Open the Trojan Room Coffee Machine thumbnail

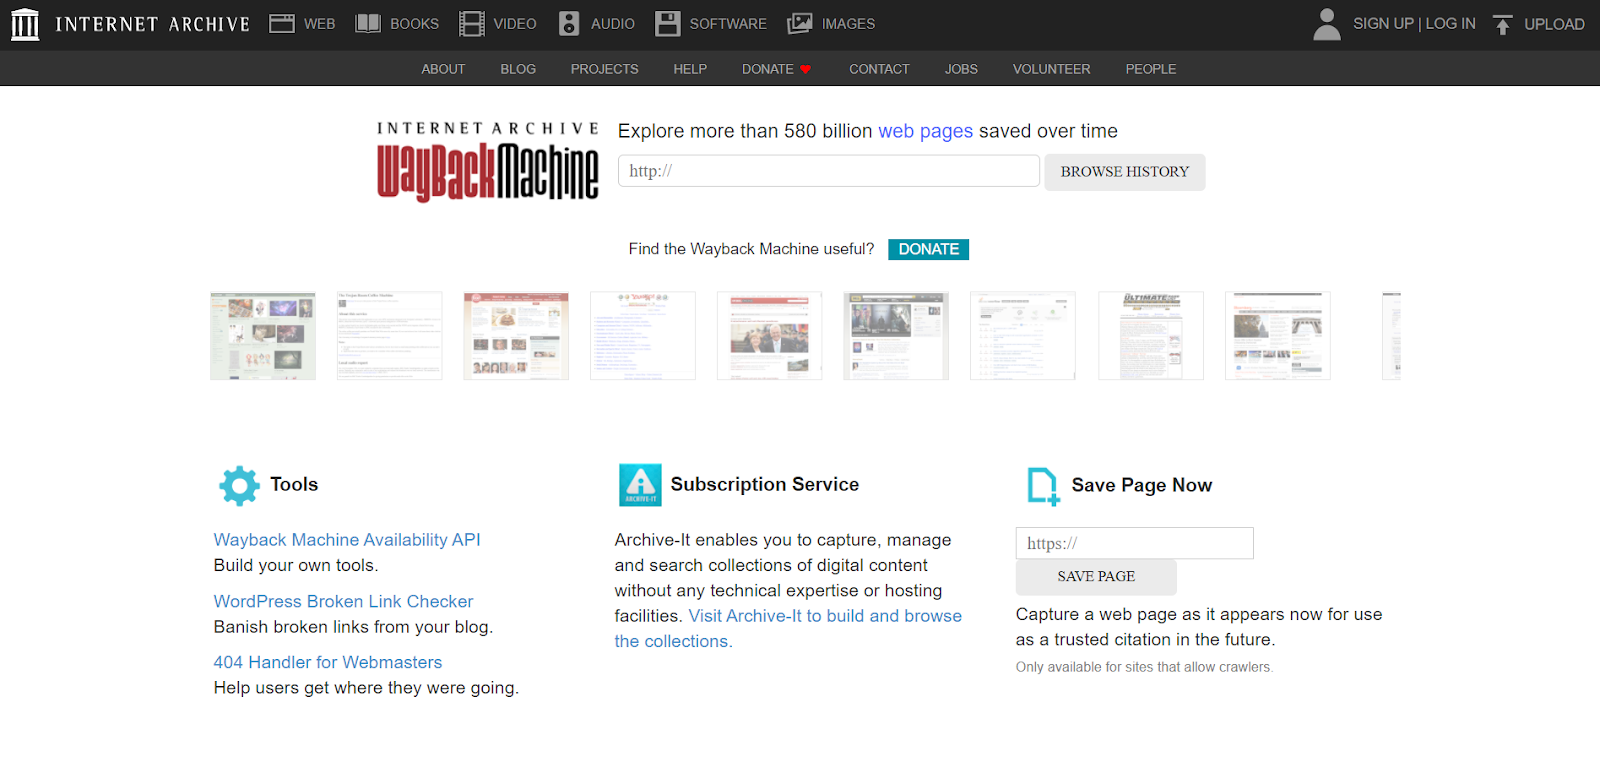(x=389, y=336)
